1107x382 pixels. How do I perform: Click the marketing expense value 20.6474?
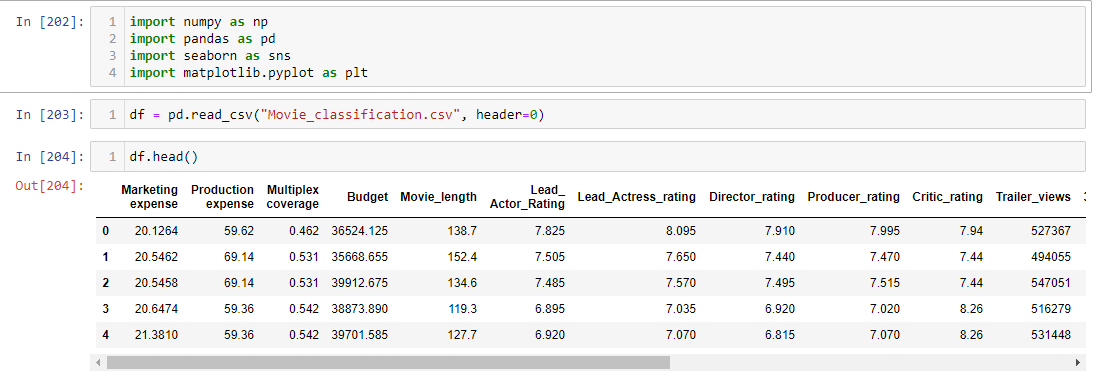(x=156, y=309)
